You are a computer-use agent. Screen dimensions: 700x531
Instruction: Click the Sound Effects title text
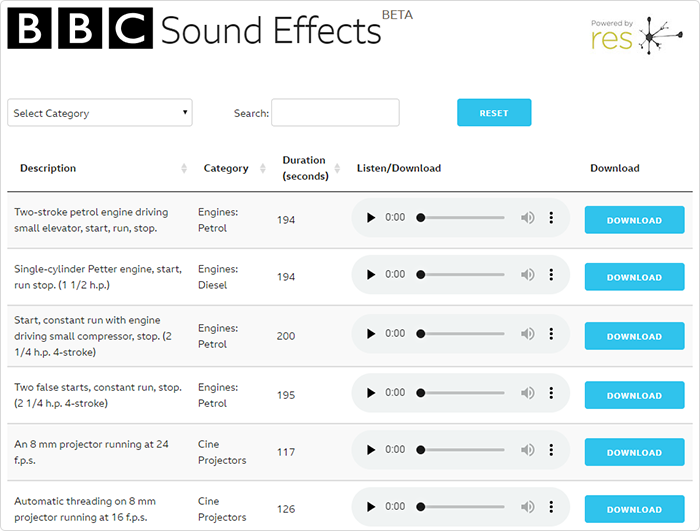271,30
